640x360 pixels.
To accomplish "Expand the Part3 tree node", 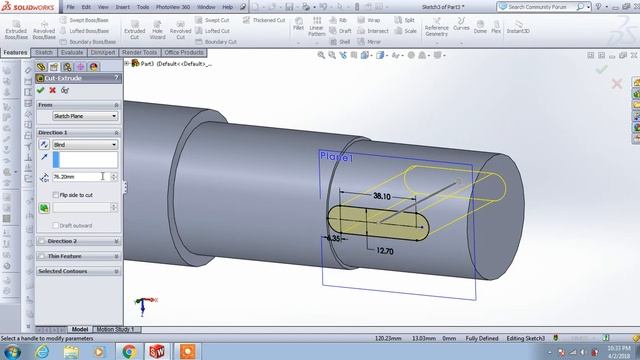I will tap(127, 63).
